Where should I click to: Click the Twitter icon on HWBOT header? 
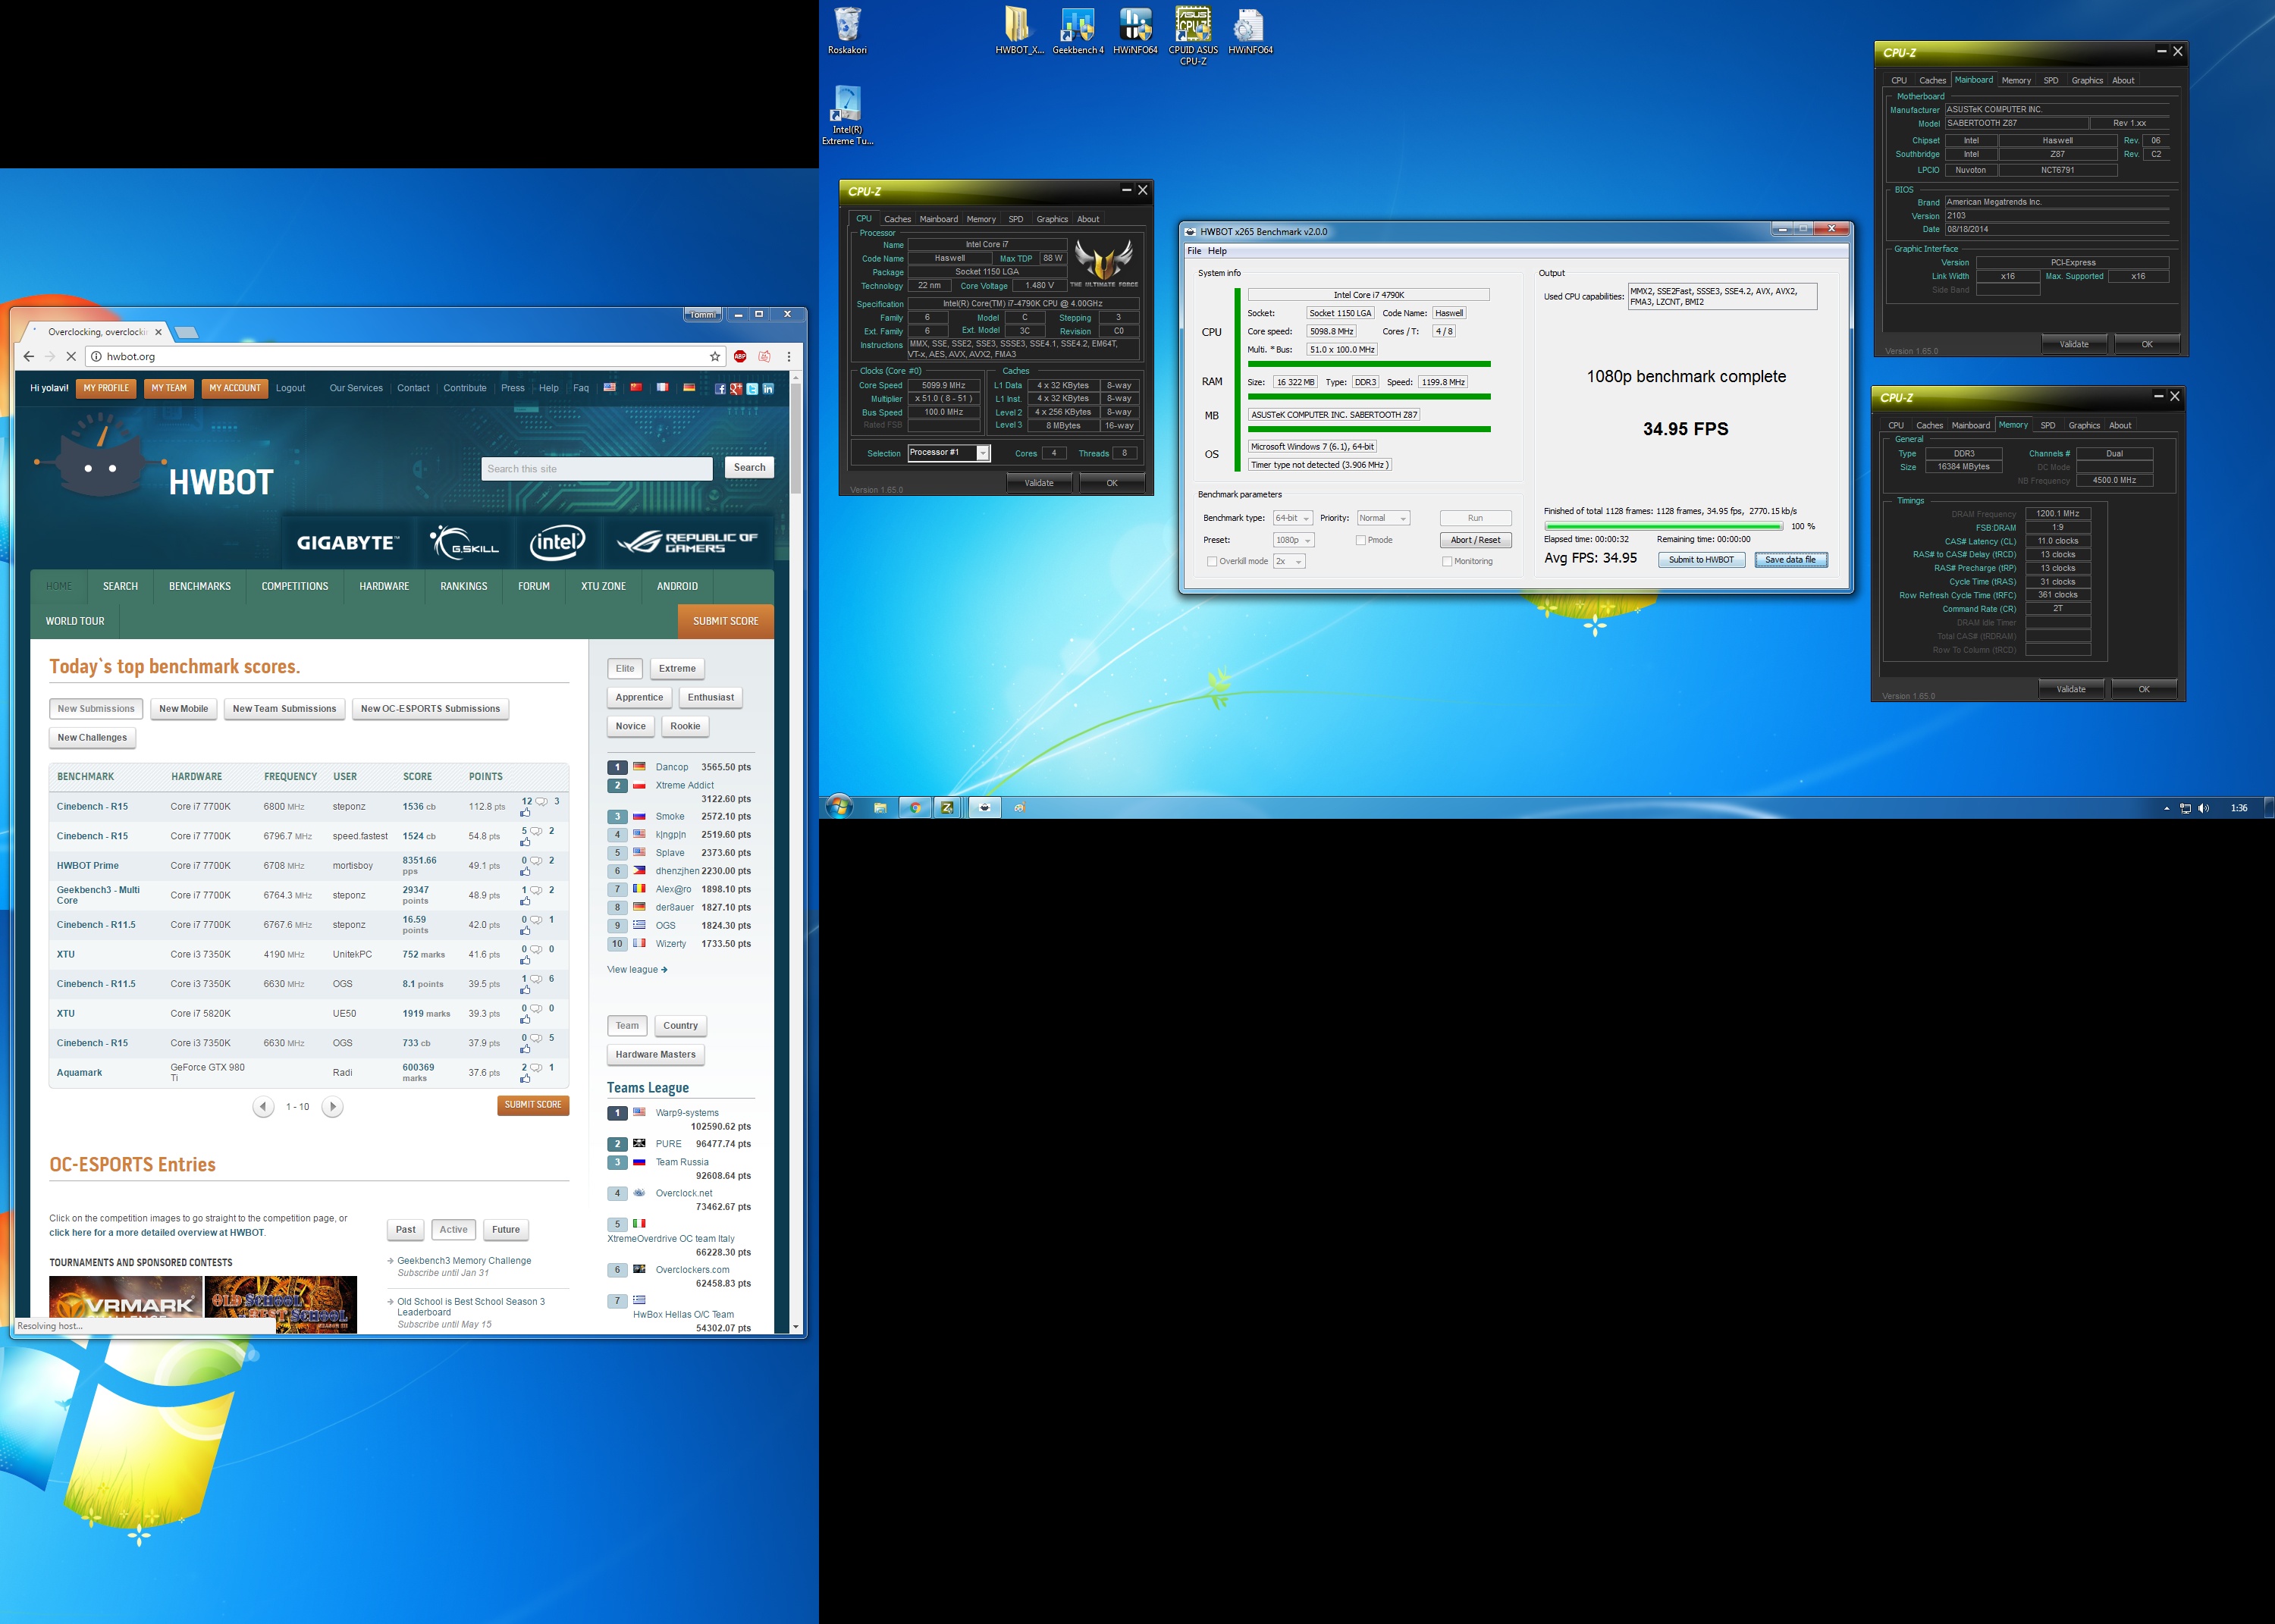click(x=752, y=389)
